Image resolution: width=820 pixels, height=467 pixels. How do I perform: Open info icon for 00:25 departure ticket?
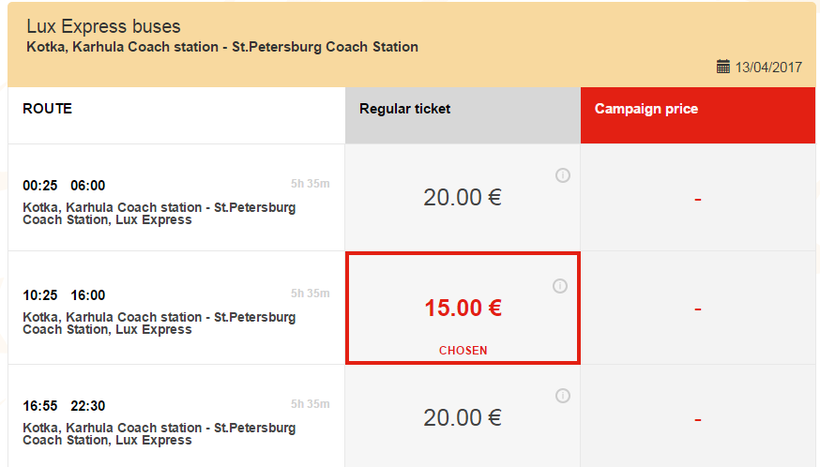coord(562,176)
